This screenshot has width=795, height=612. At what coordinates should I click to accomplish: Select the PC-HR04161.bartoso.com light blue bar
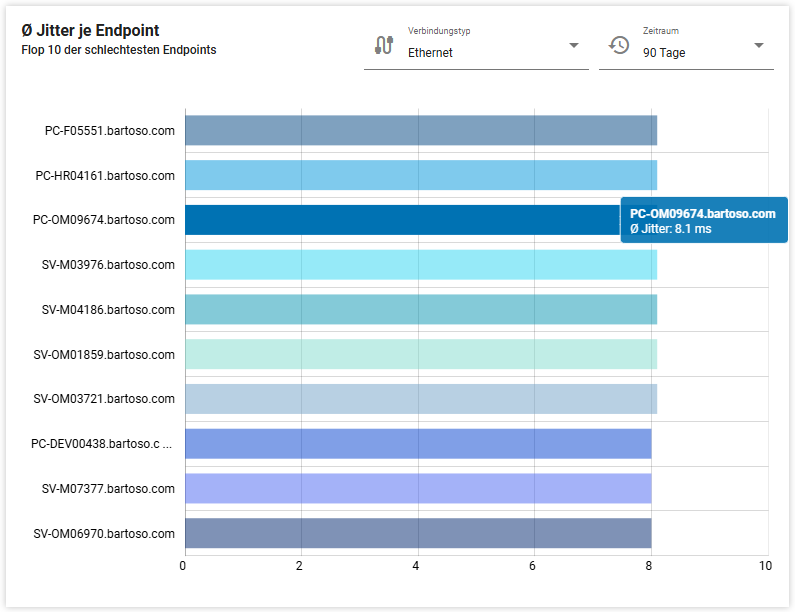pyautogui.click(x=420, y=175)
